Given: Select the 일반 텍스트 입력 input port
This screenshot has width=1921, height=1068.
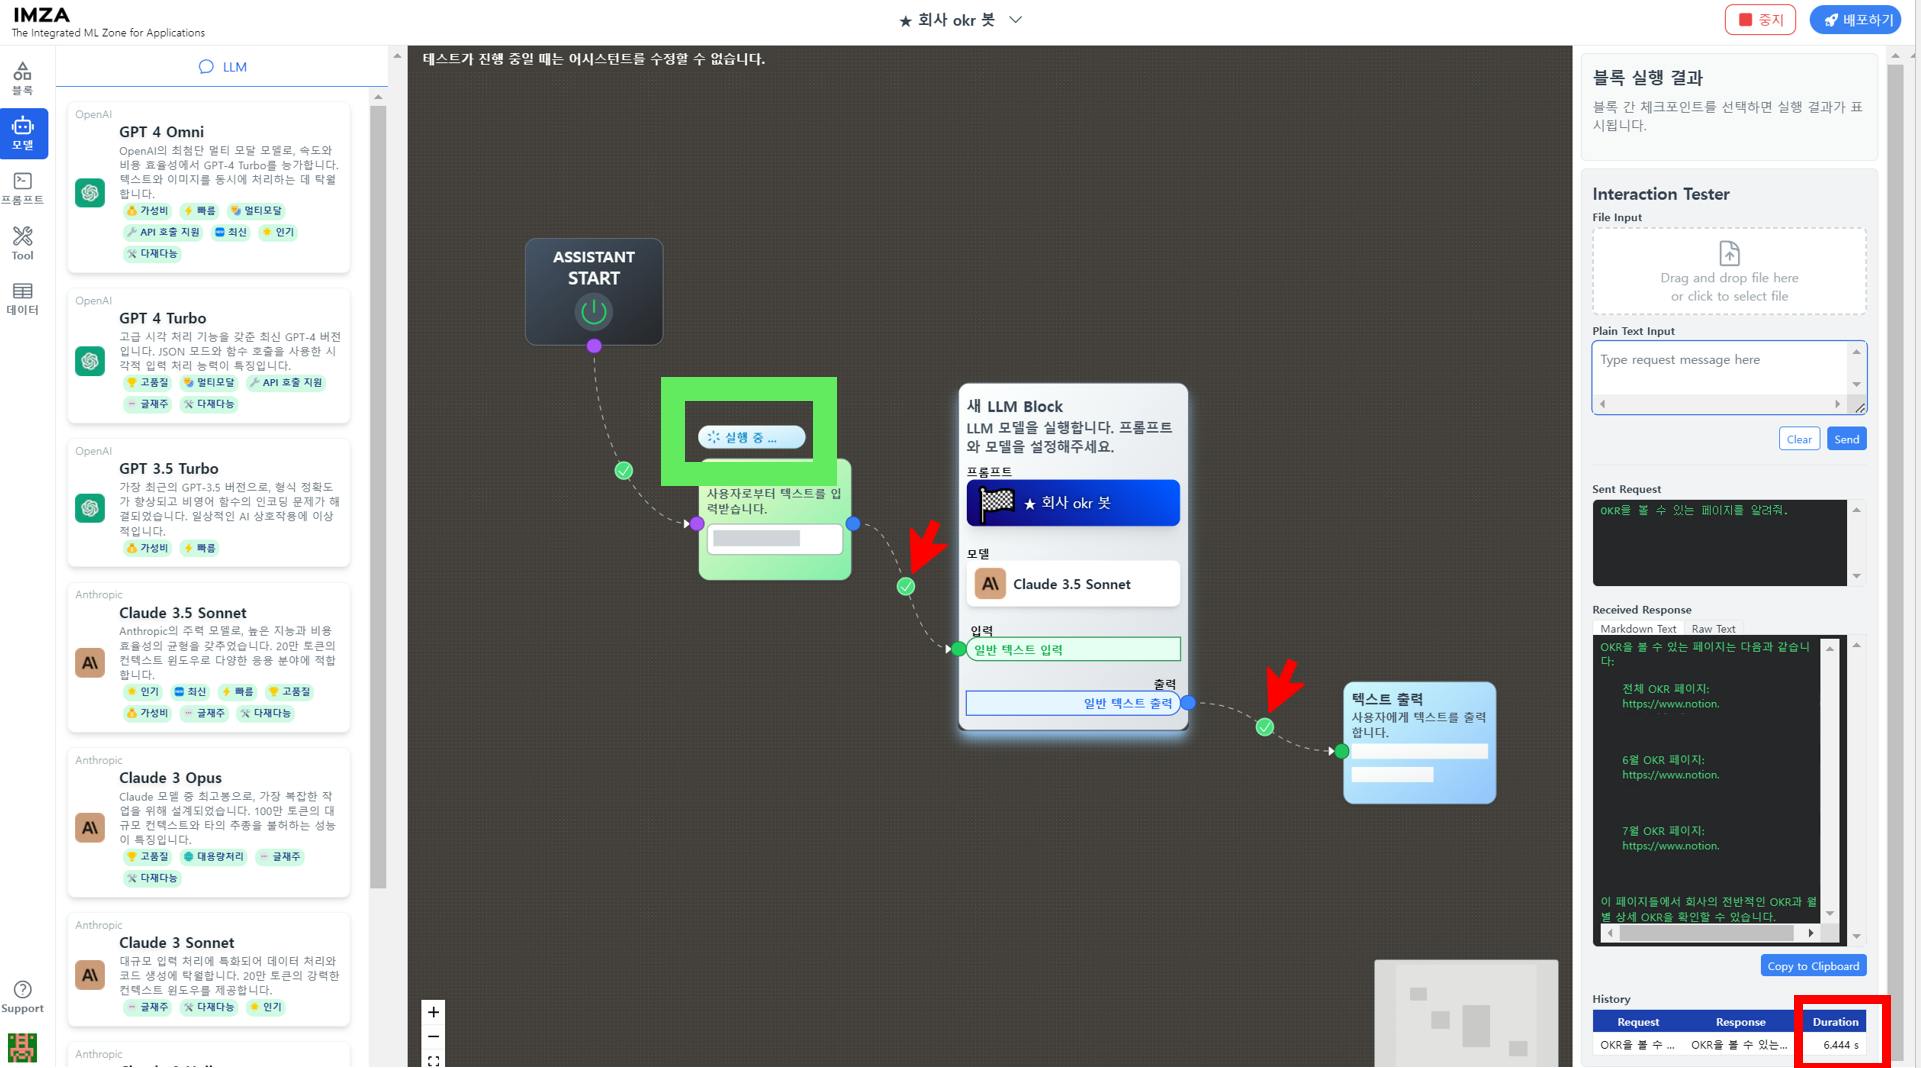Looking at the screenshot, I should 1073,649.
